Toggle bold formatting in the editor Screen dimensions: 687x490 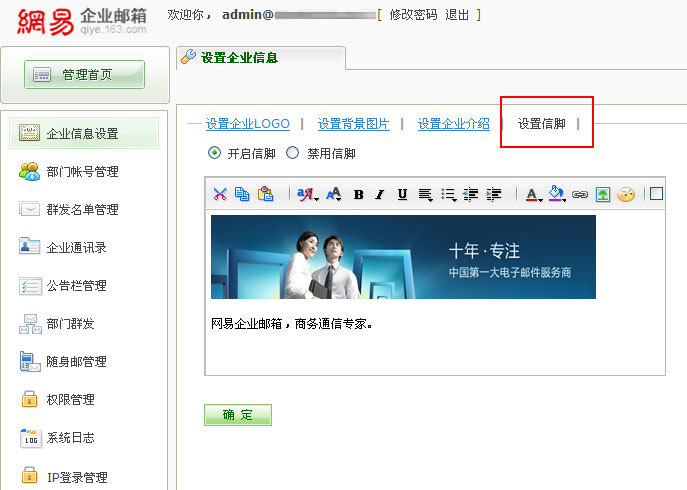[358, 194]
